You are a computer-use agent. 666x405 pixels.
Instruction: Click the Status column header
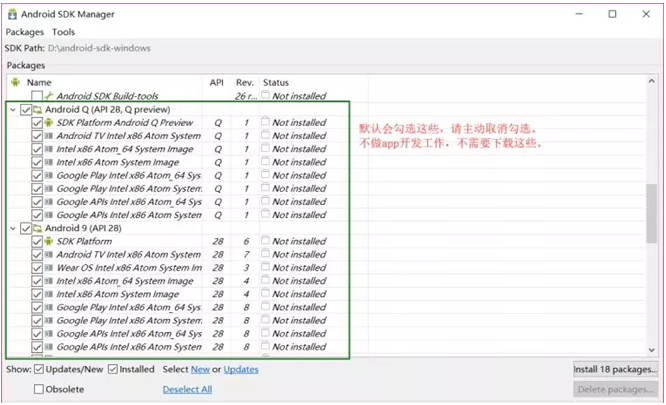click(276, 82)
